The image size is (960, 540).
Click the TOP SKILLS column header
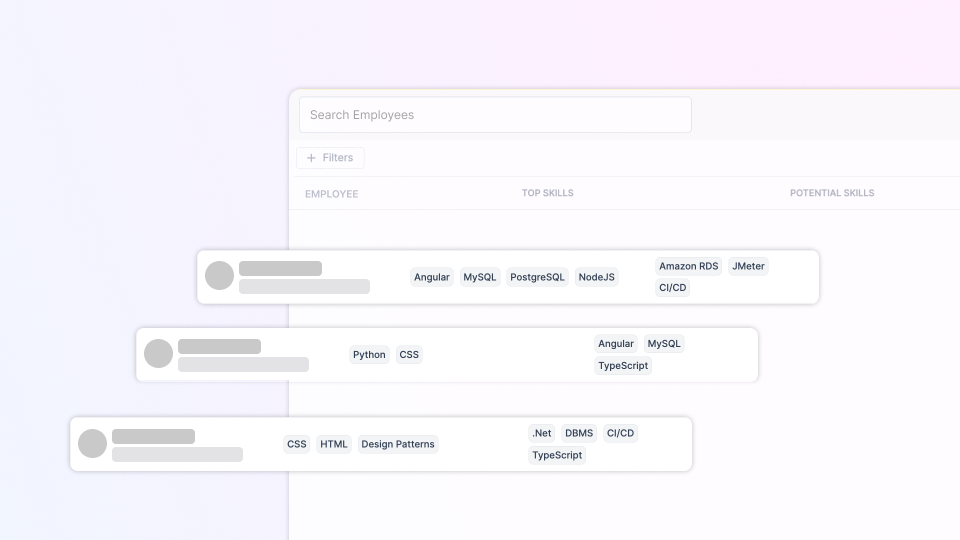click(x=547, y=193)
